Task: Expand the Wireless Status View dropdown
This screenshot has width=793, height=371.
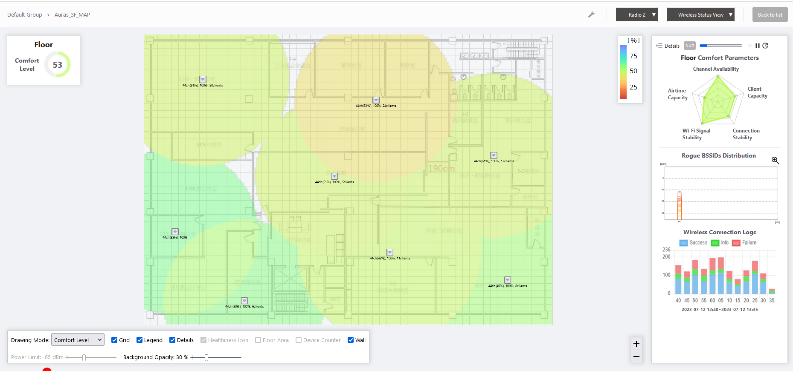Action: [x=701, y=15]
